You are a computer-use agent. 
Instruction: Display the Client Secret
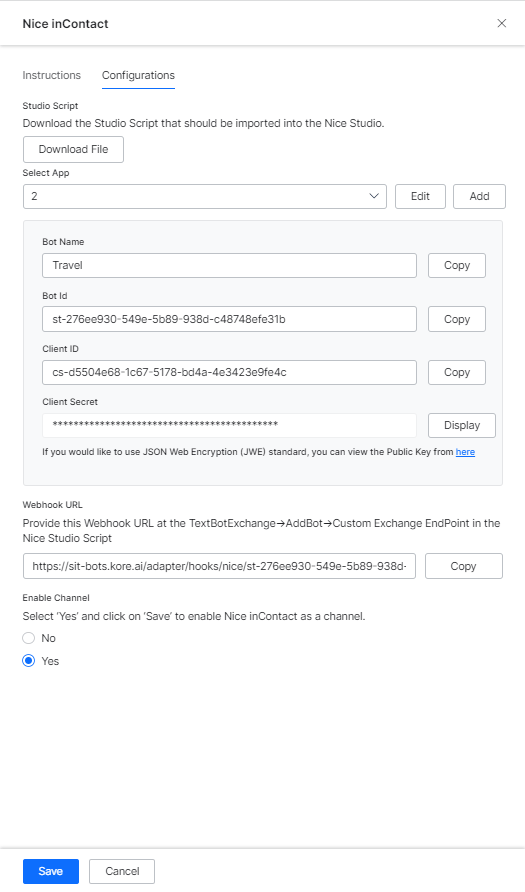[462, 426]
